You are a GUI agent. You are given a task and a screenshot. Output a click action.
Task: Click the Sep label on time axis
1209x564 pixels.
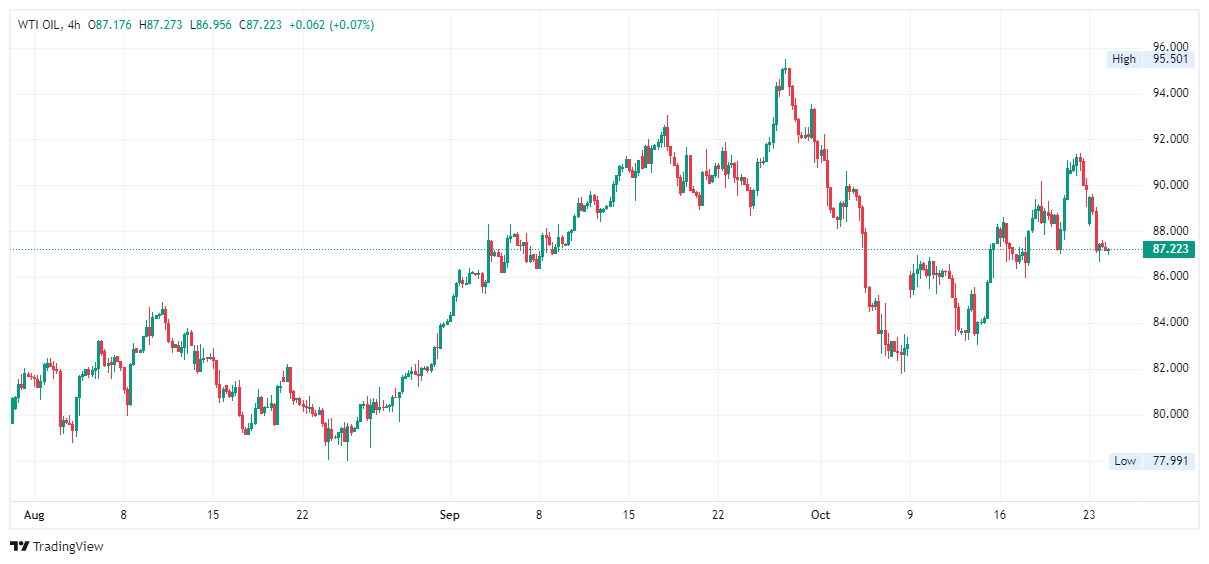[450, 516]
